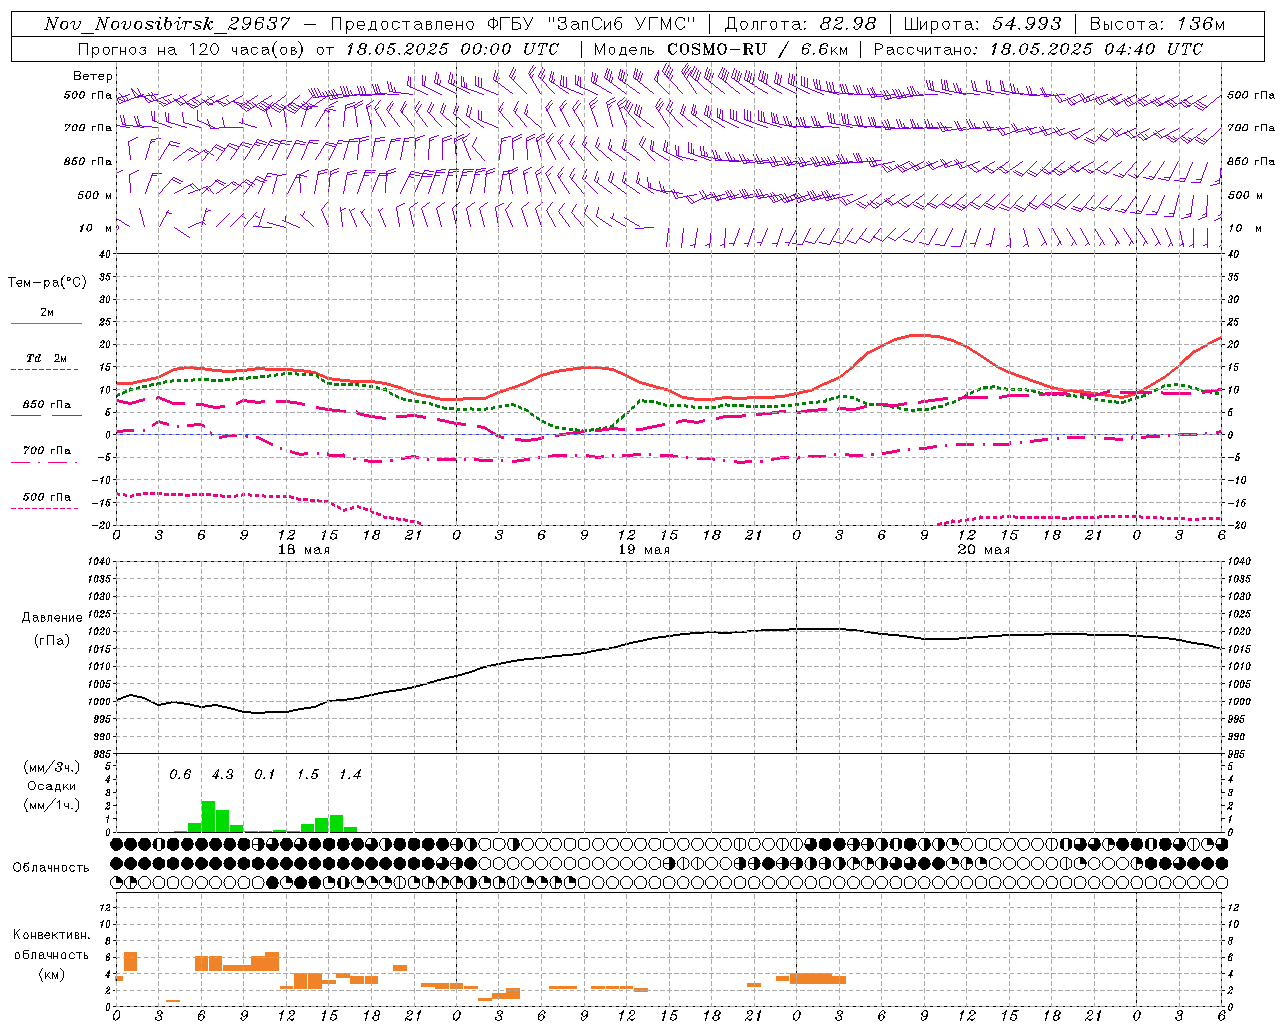Click the Ветер panel label
This screenshot has width=1280, height=1024.
92,76
